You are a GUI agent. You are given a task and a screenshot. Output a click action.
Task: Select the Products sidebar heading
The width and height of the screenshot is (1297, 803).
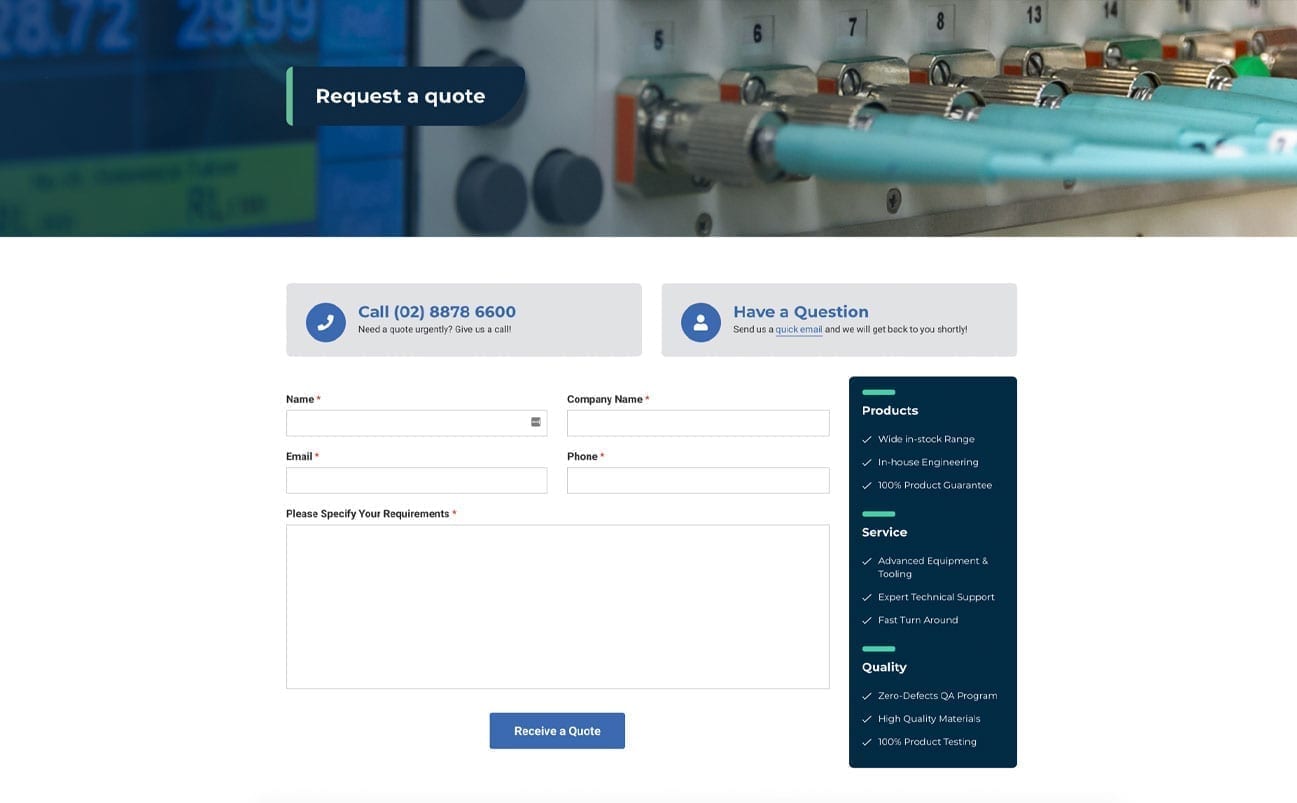pyautogui.click(x=889, y=410)
